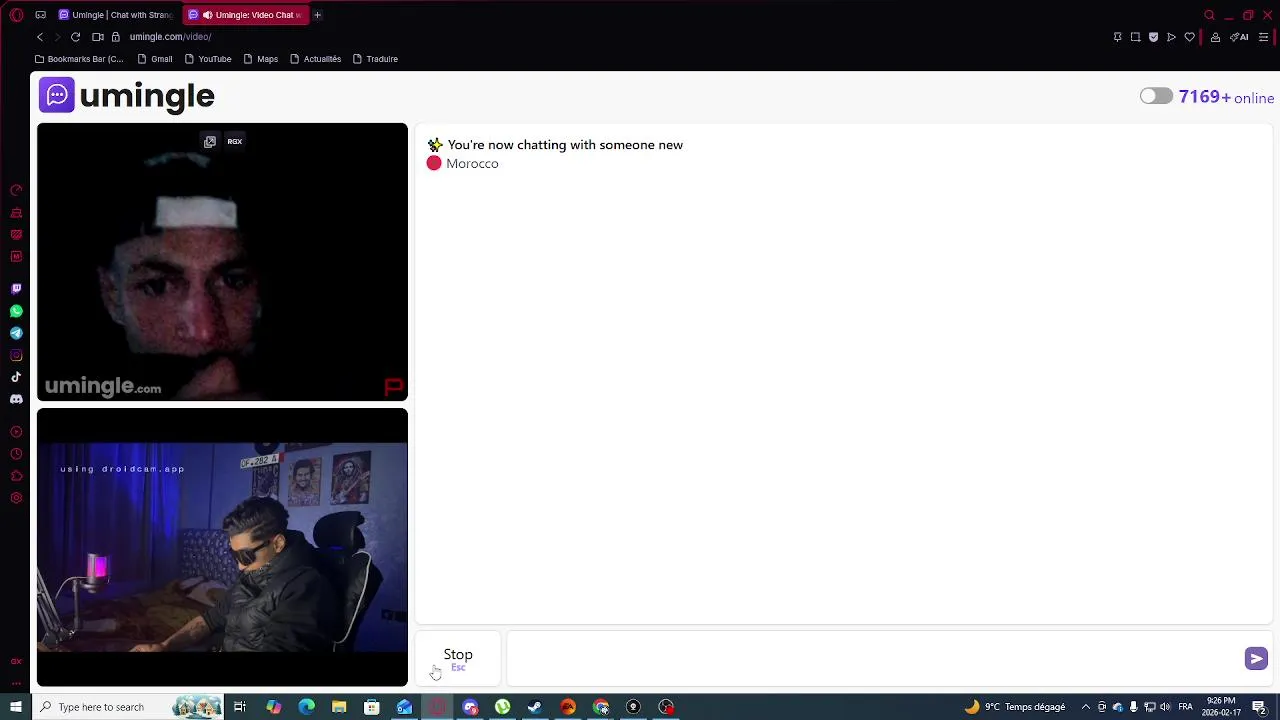This screenshot has height=720, width=1280.
Task: Open the notification center icon
Action: pos(1260,707)
